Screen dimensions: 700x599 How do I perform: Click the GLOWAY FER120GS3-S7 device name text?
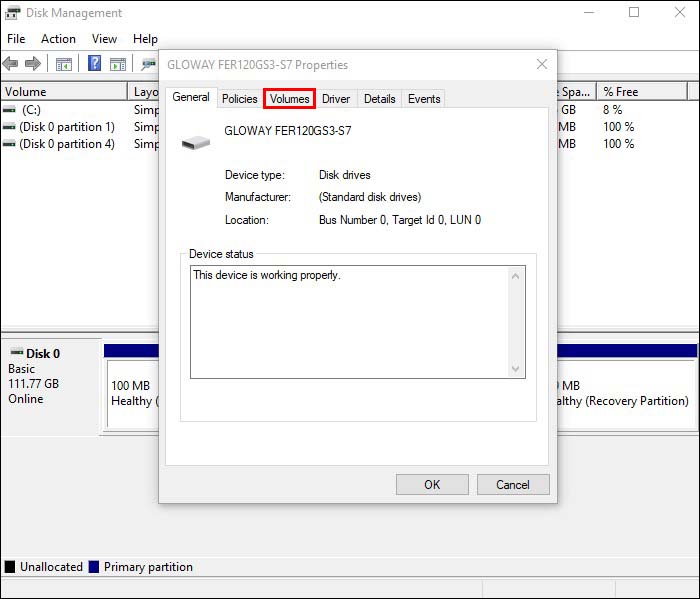pyautogui.click(x=288, y=131)
